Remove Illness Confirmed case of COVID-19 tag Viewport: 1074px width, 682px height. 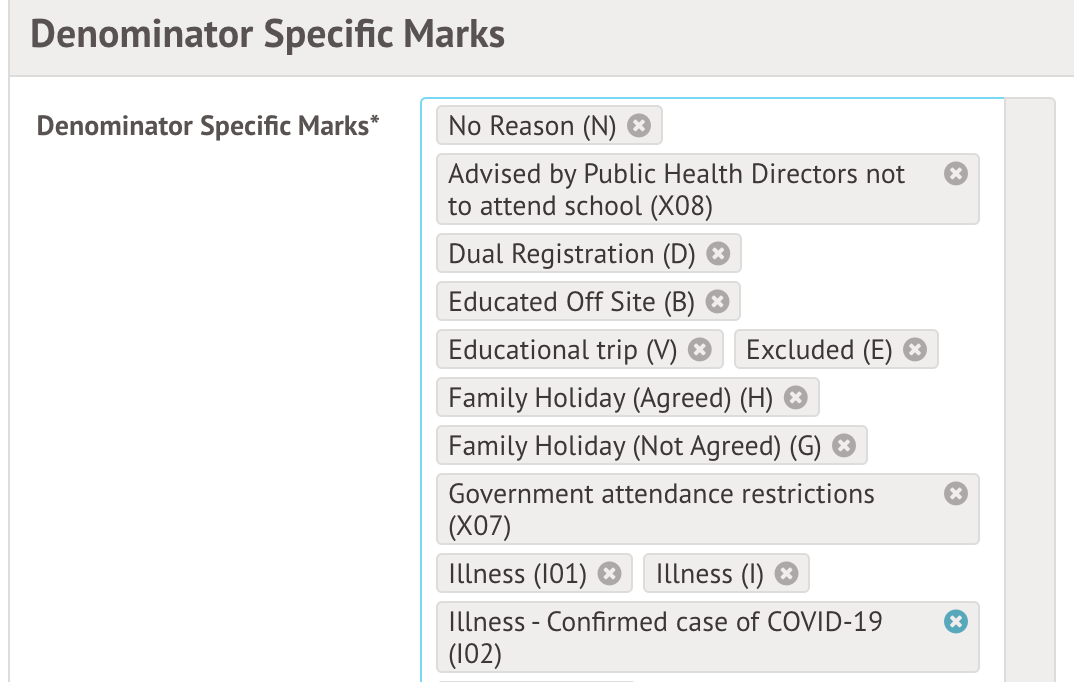pyautogui.click(x=956, y=622)
